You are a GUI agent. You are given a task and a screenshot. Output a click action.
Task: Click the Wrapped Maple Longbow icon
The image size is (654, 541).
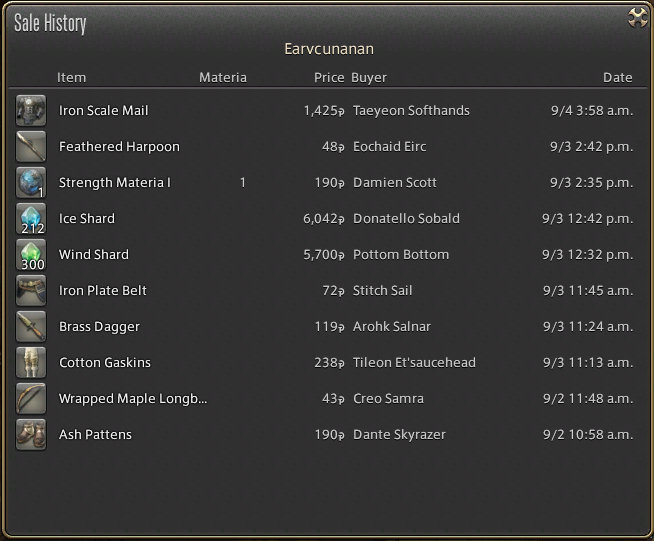31,399
